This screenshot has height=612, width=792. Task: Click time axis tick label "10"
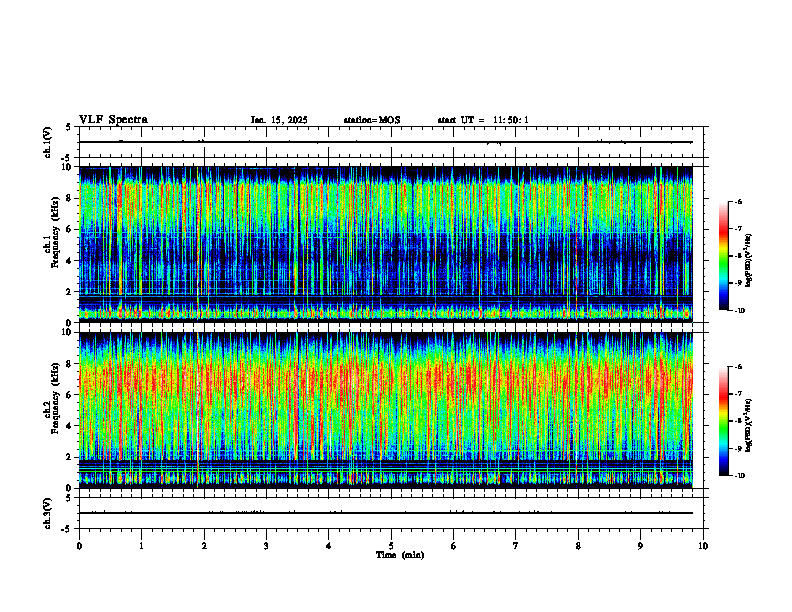[703, 546]
